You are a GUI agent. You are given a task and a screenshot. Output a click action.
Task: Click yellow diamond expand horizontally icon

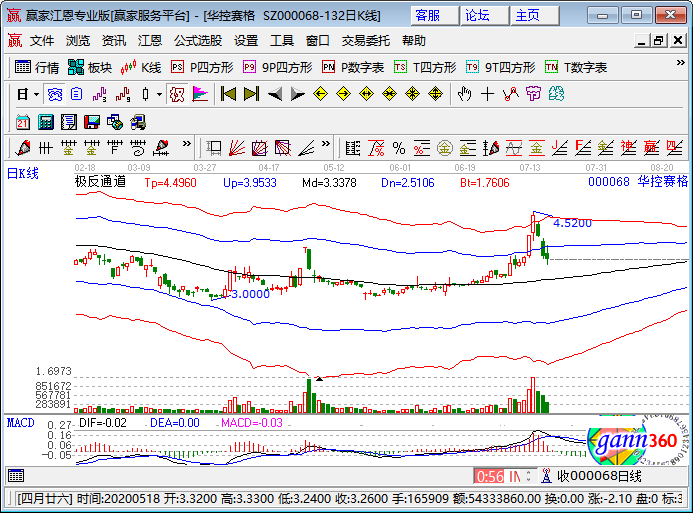pyautogui.click(x=366, y=94)
